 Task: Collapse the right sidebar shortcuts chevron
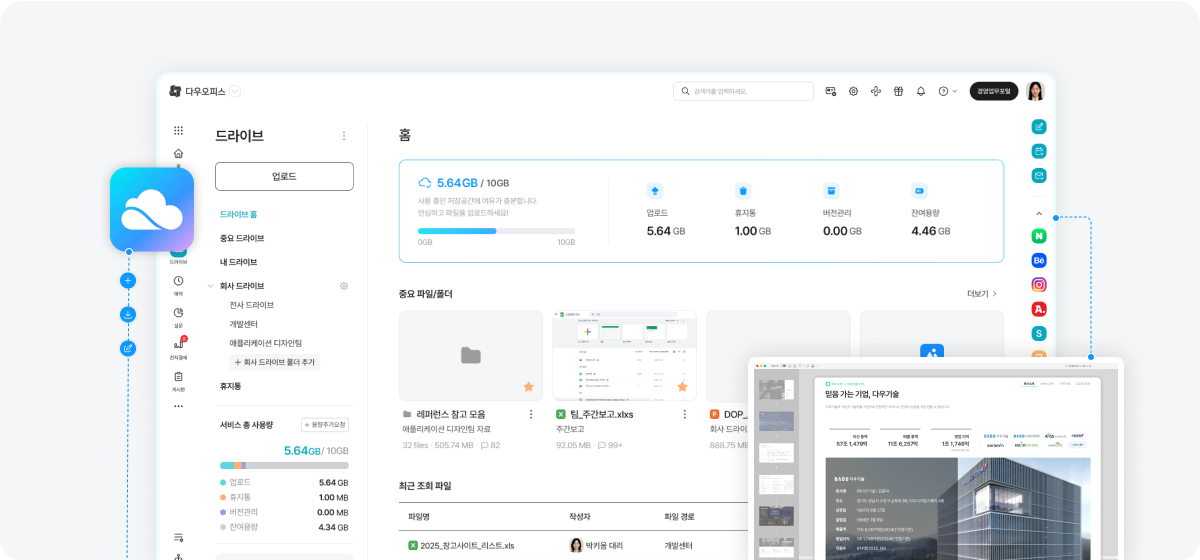(1039, 214)
